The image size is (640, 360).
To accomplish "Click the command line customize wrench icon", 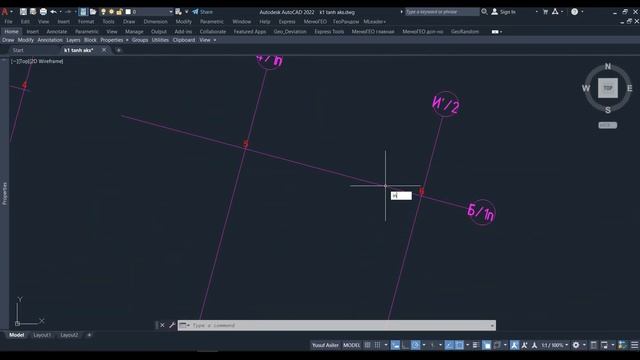I will tap(172, 325).
